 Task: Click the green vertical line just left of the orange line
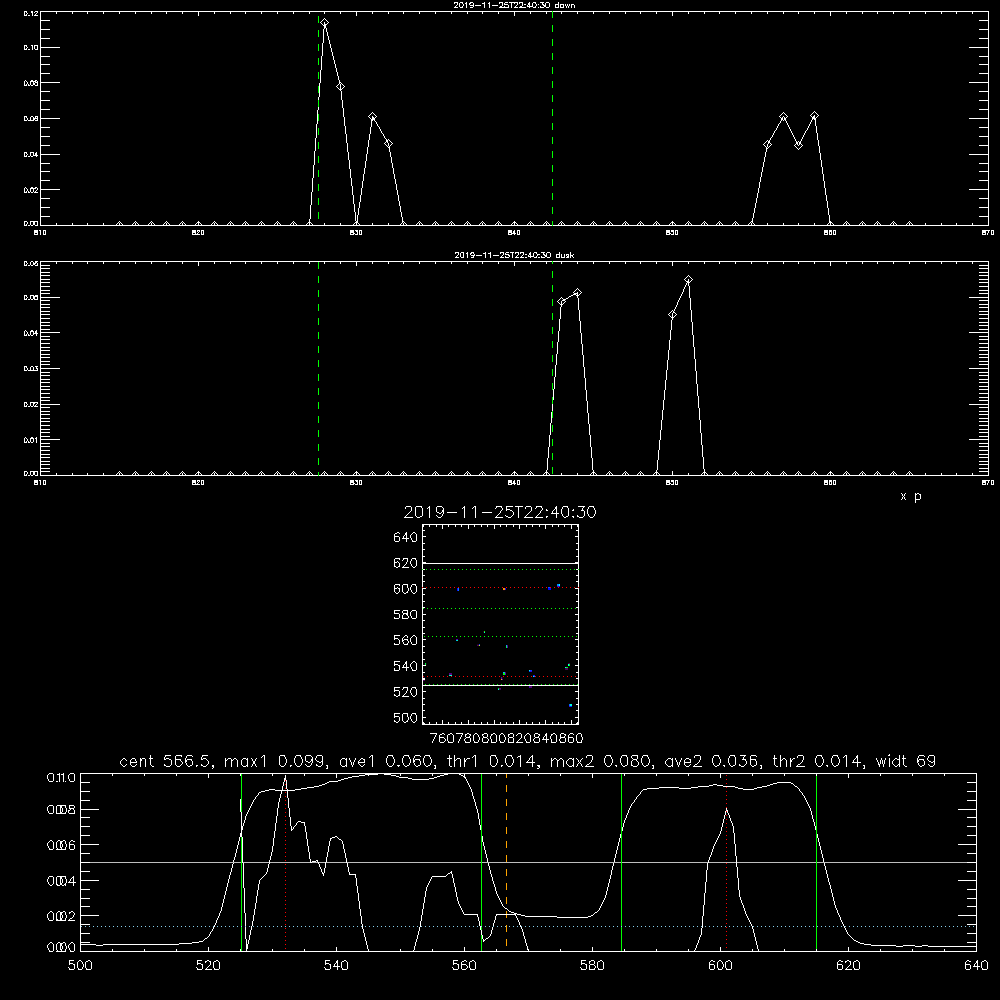click(482, 861)
